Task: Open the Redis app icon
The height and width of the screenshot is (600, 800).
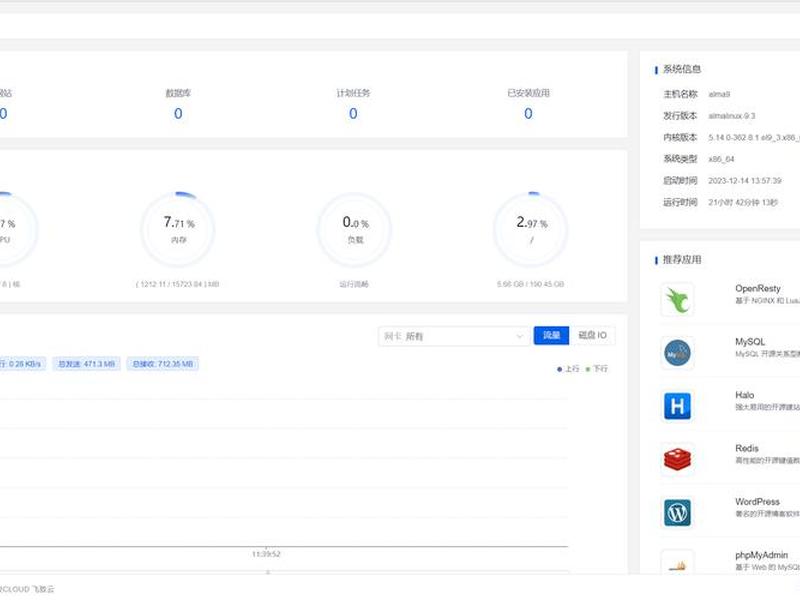Action: pyautogui.click(x=677, y=459)
